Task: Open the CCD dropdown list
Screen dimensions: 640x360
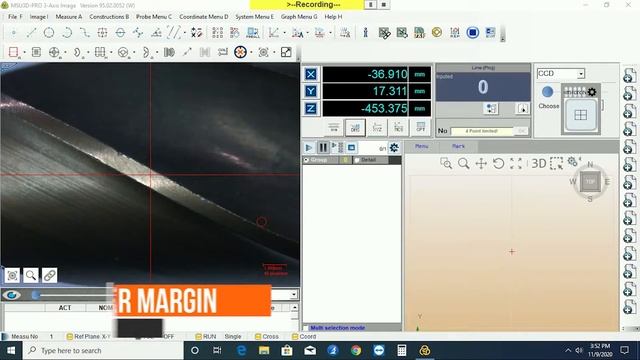Action: click(580, 73)
